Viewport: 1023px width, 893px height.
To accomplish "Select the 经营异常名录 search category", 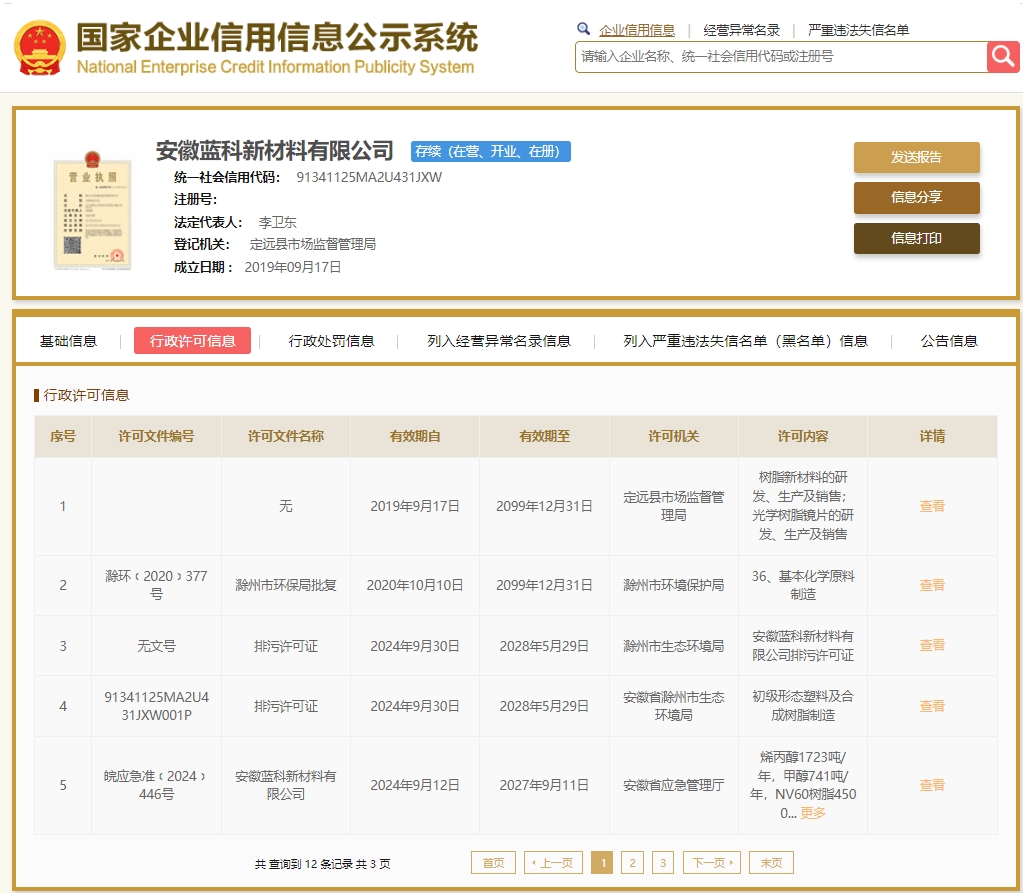I will point(742,30).
